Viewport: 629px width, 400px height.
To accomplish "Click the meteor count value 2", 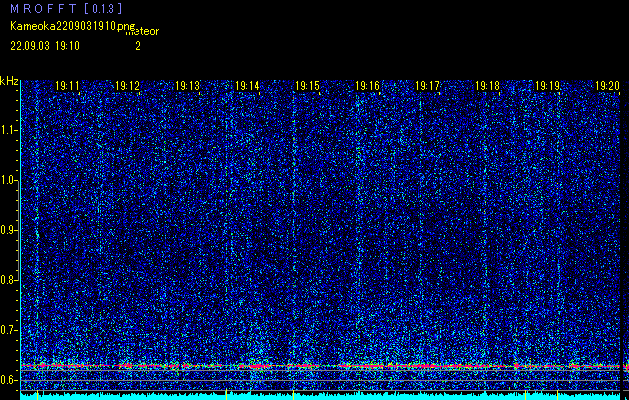I will 138,46.
